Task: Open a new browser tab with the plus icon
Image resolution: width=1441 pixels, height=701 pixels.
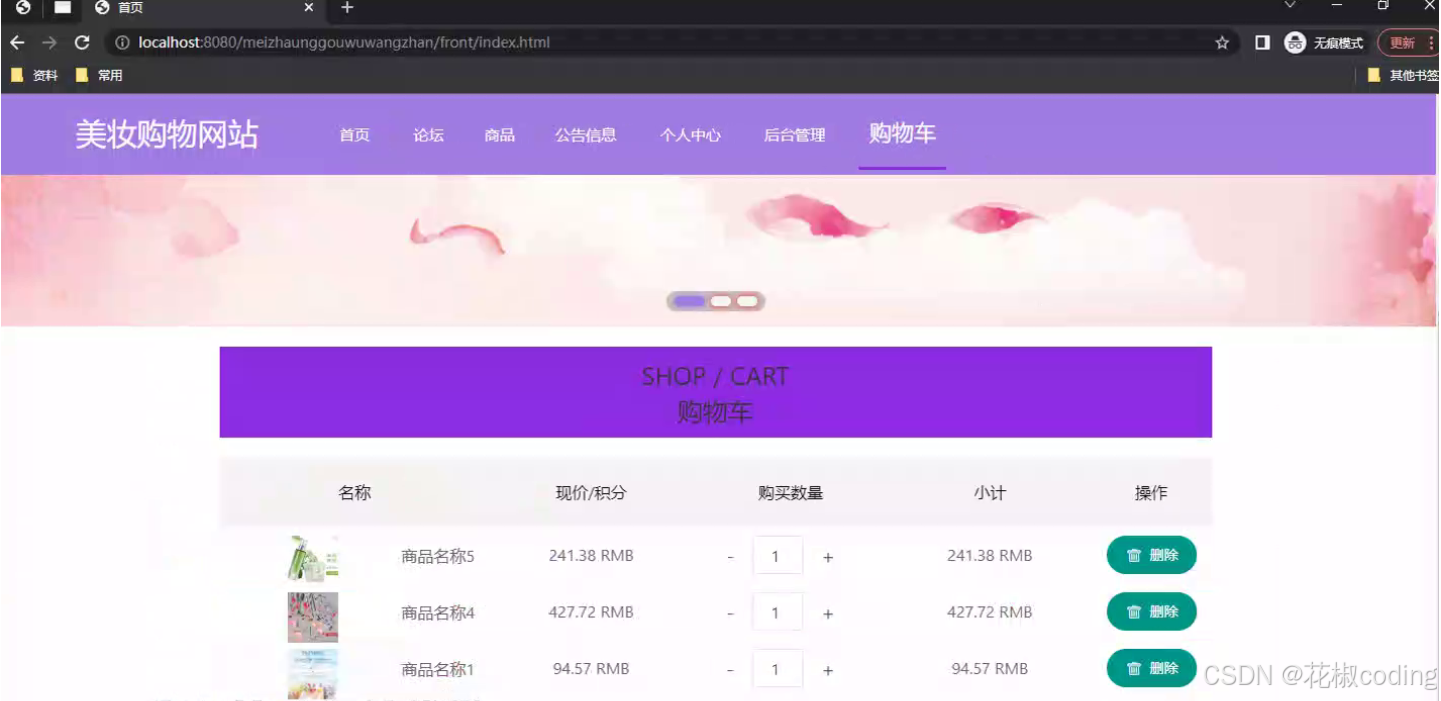Action: pos(346,10)
